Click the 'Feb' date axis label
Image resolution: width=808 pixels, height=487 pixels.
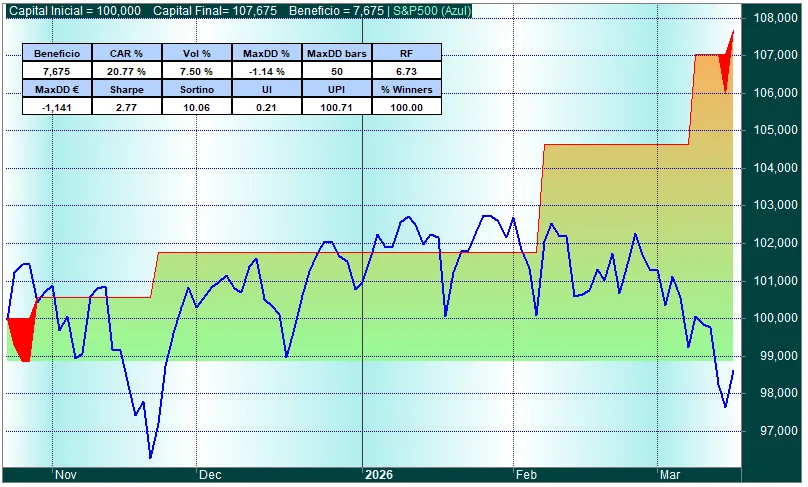click(x=526, y=475)
